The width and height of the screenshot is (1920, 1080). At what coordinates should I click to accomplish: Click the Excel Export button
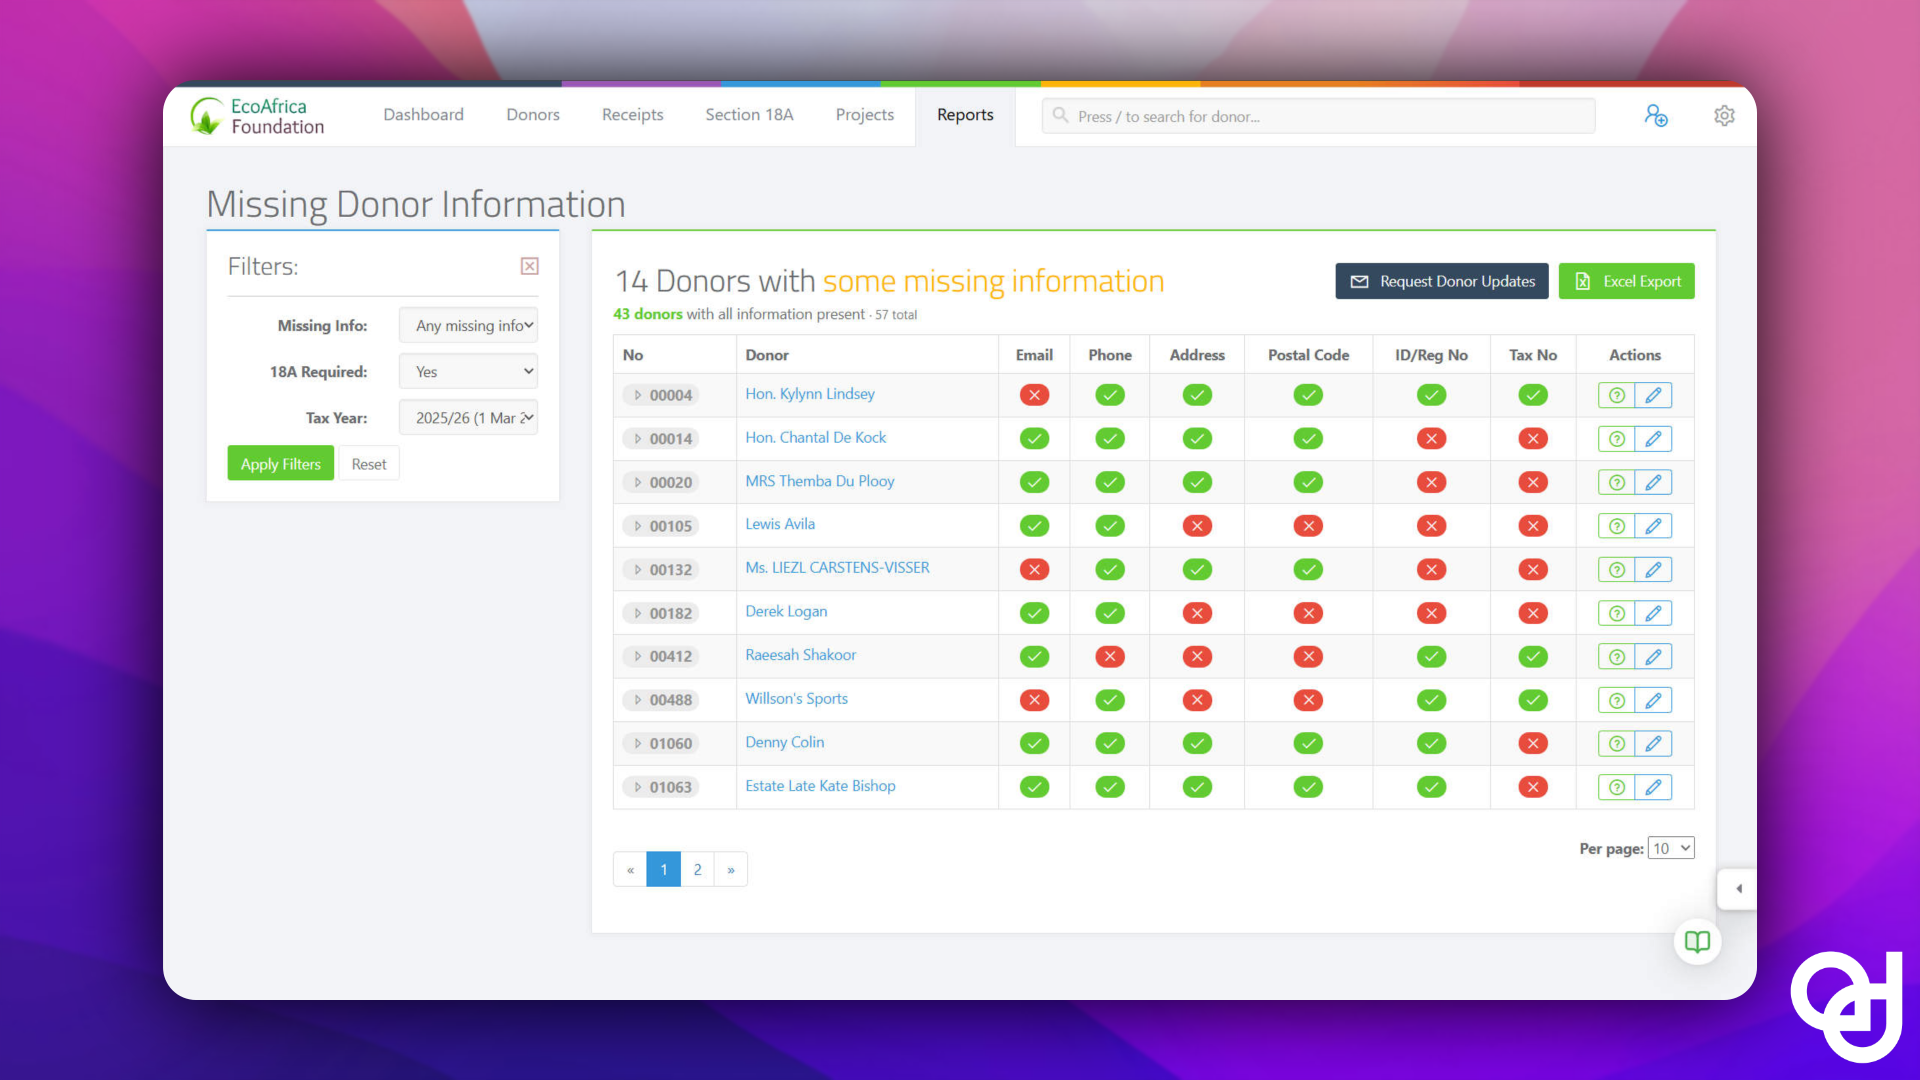click(x=1627, y=281)
